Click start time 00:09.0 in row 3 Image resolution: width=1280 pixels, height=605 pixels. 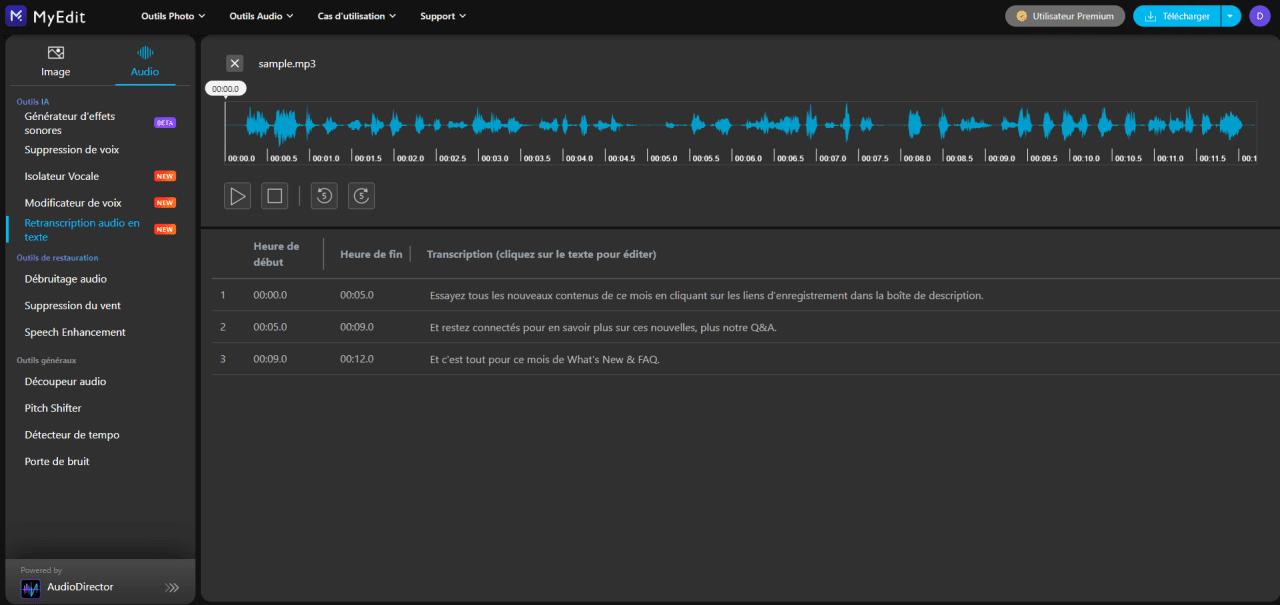point(270,360)
